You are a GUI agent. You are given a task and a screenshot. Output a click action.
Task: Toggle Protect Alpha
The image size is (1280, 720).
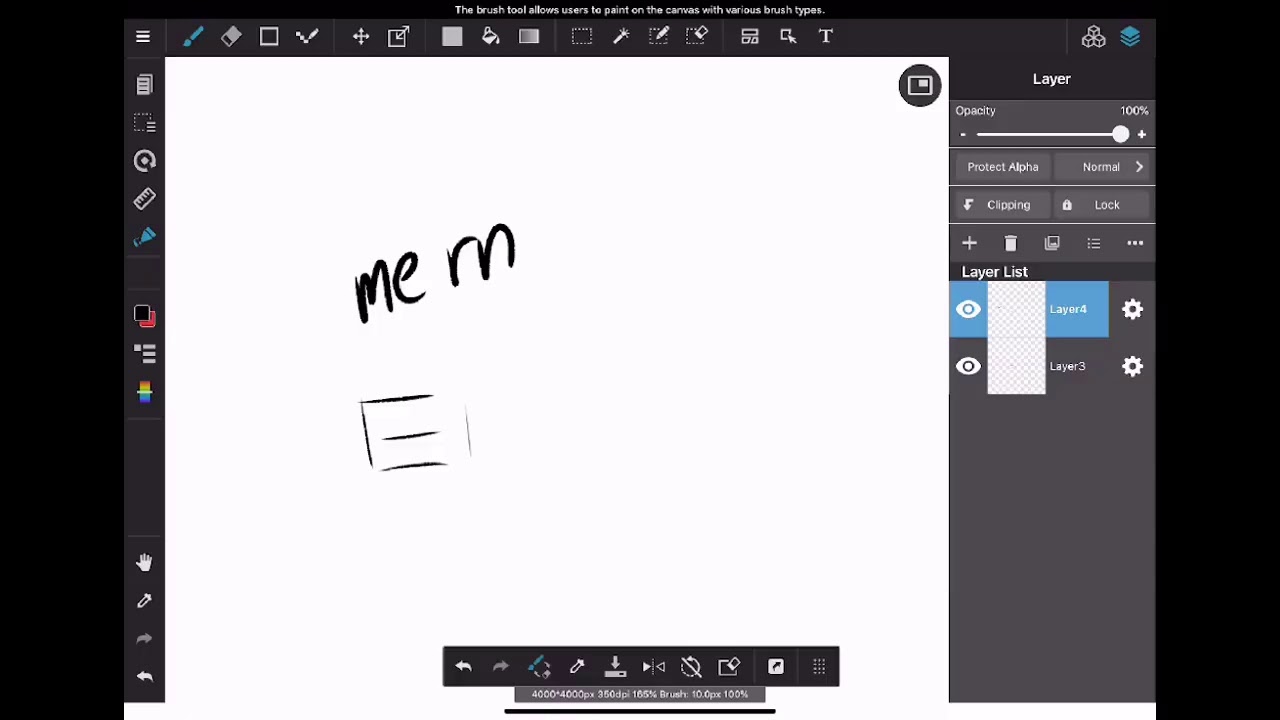tap(1003, 167)
